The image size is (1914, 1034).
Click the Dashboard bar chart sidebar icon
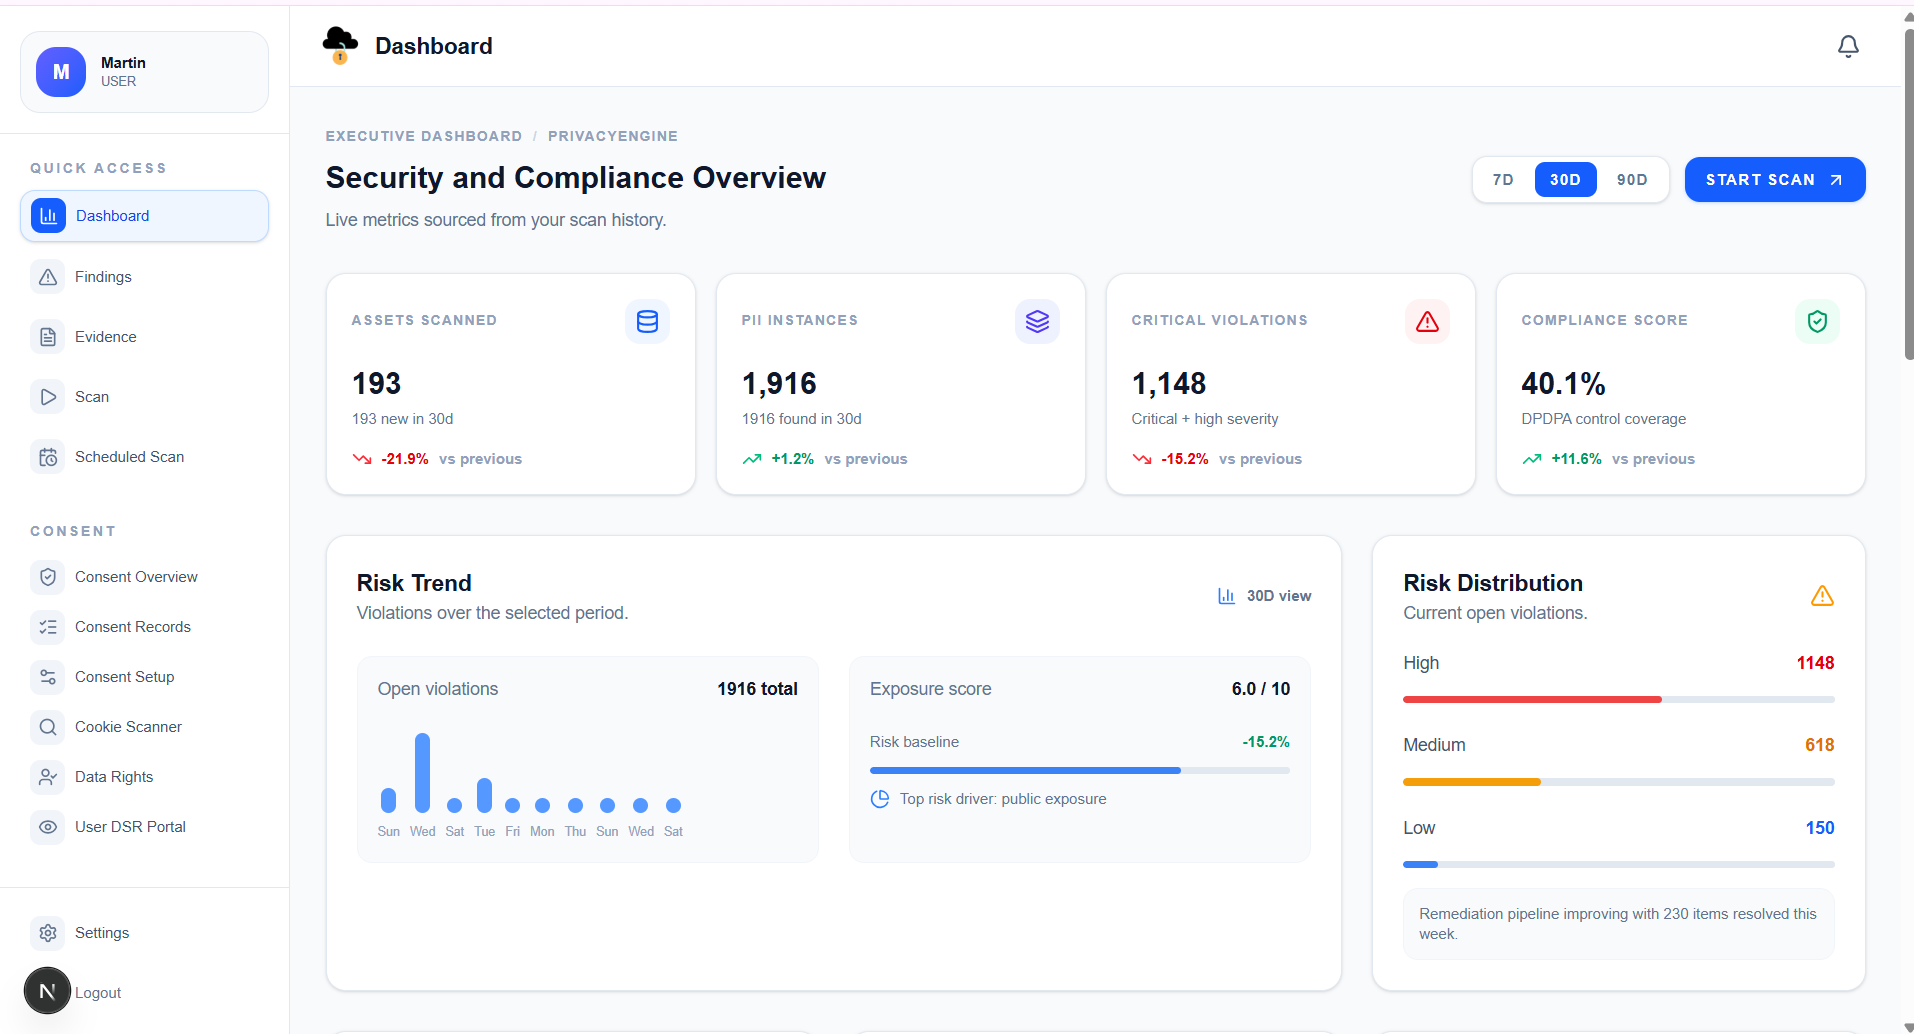click(48, 216)
